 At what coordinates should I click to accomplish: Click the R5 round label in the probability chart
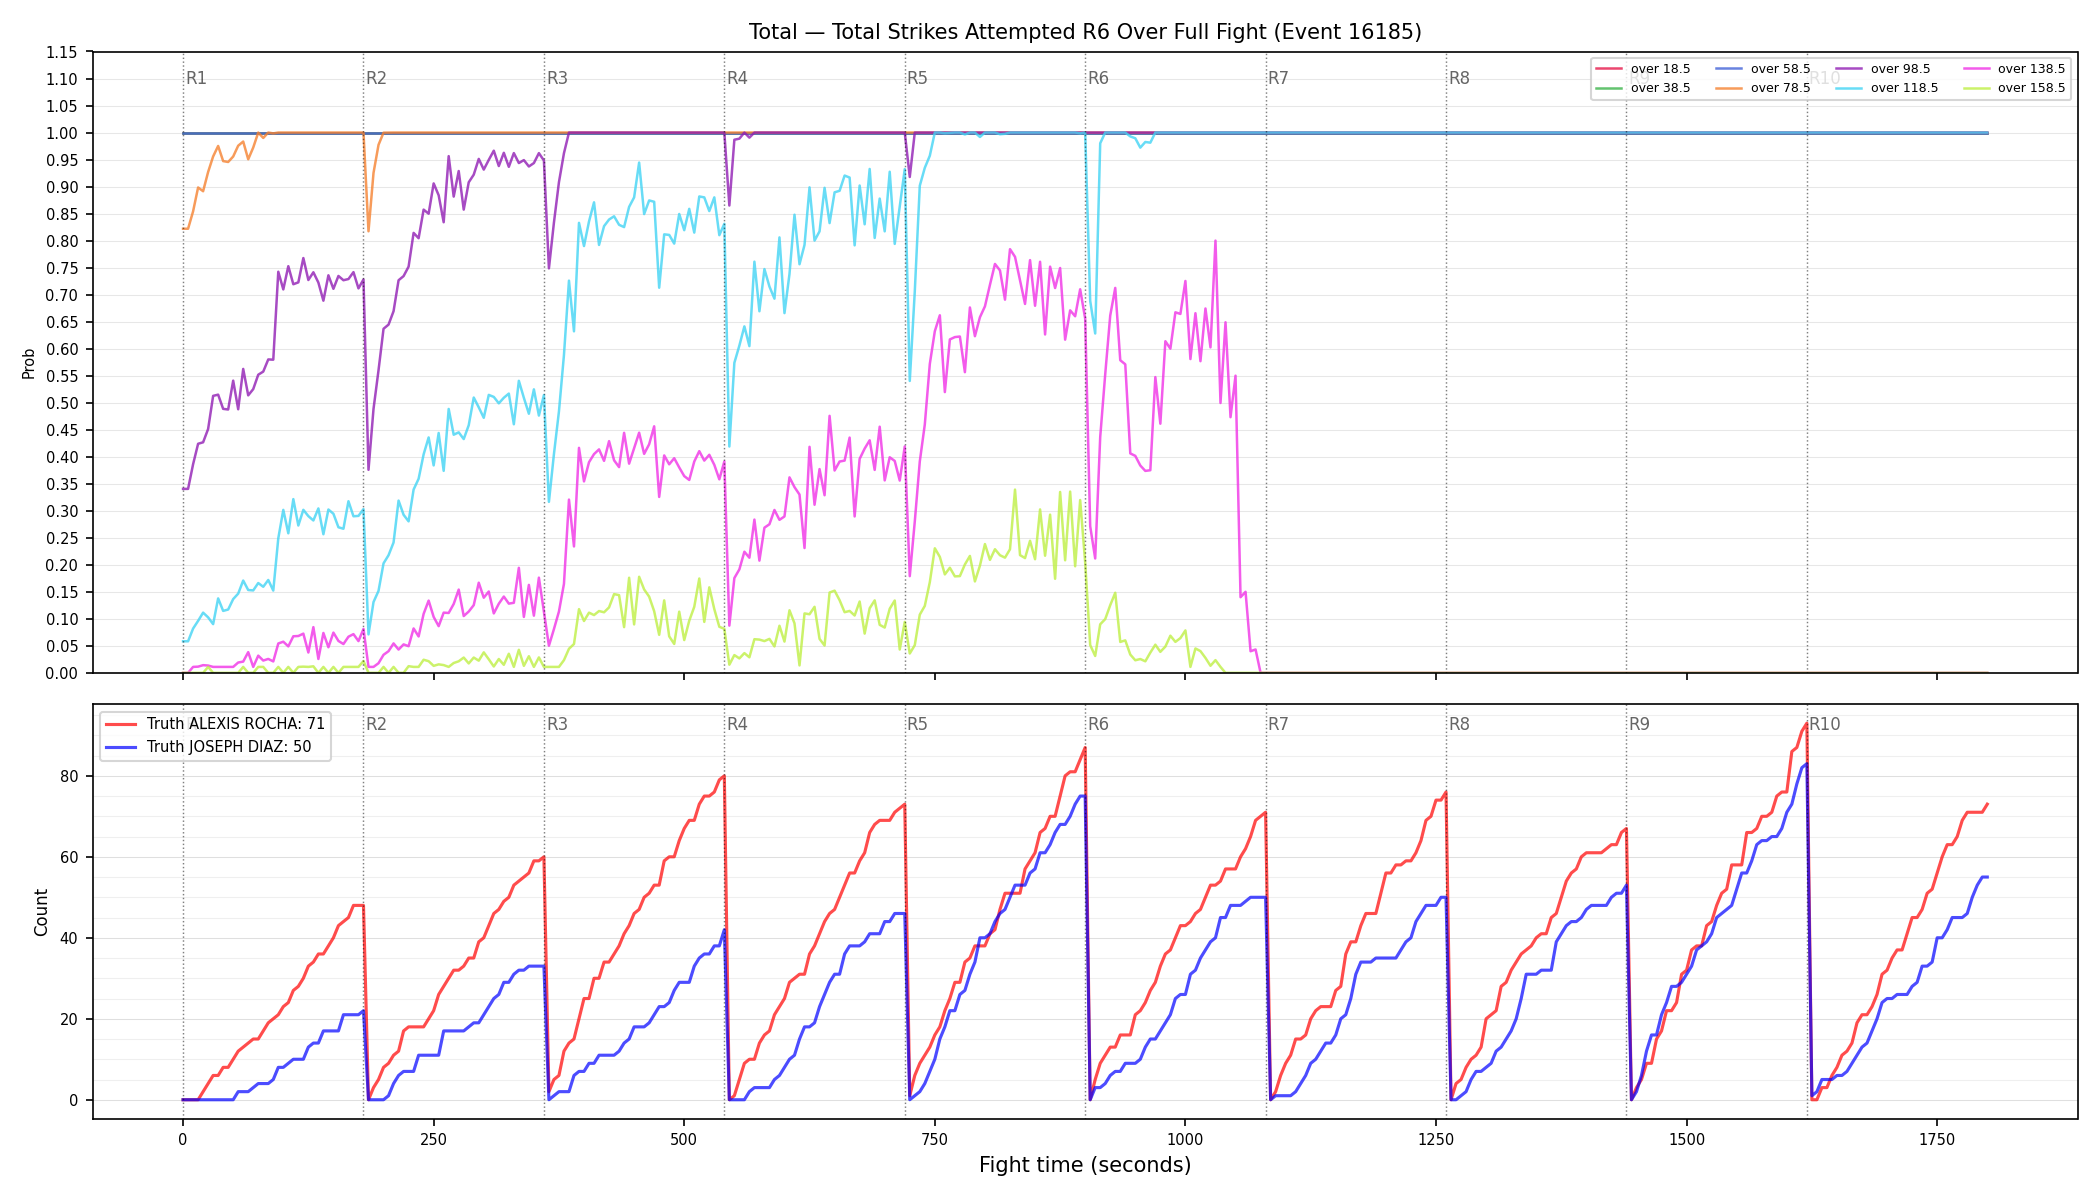[917, 78]
